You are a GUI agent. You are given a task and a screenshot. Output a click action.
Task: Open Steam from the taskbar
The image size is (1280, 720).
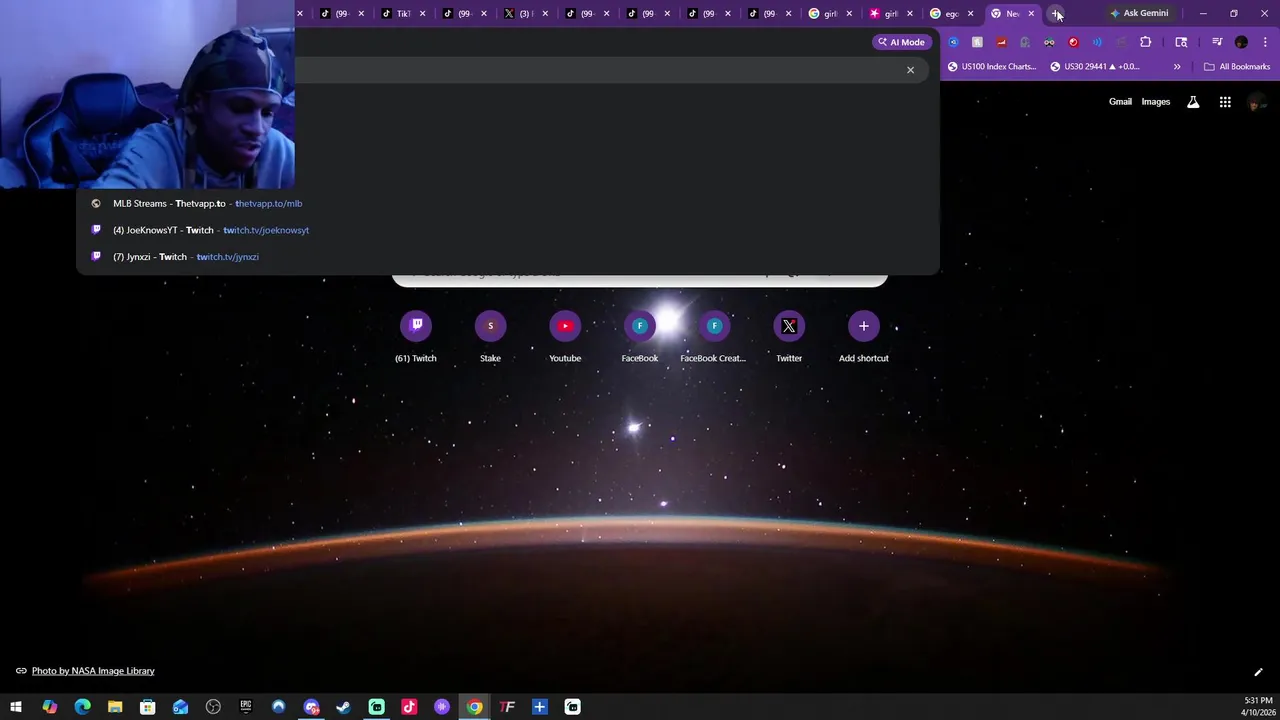coord(343,707)
